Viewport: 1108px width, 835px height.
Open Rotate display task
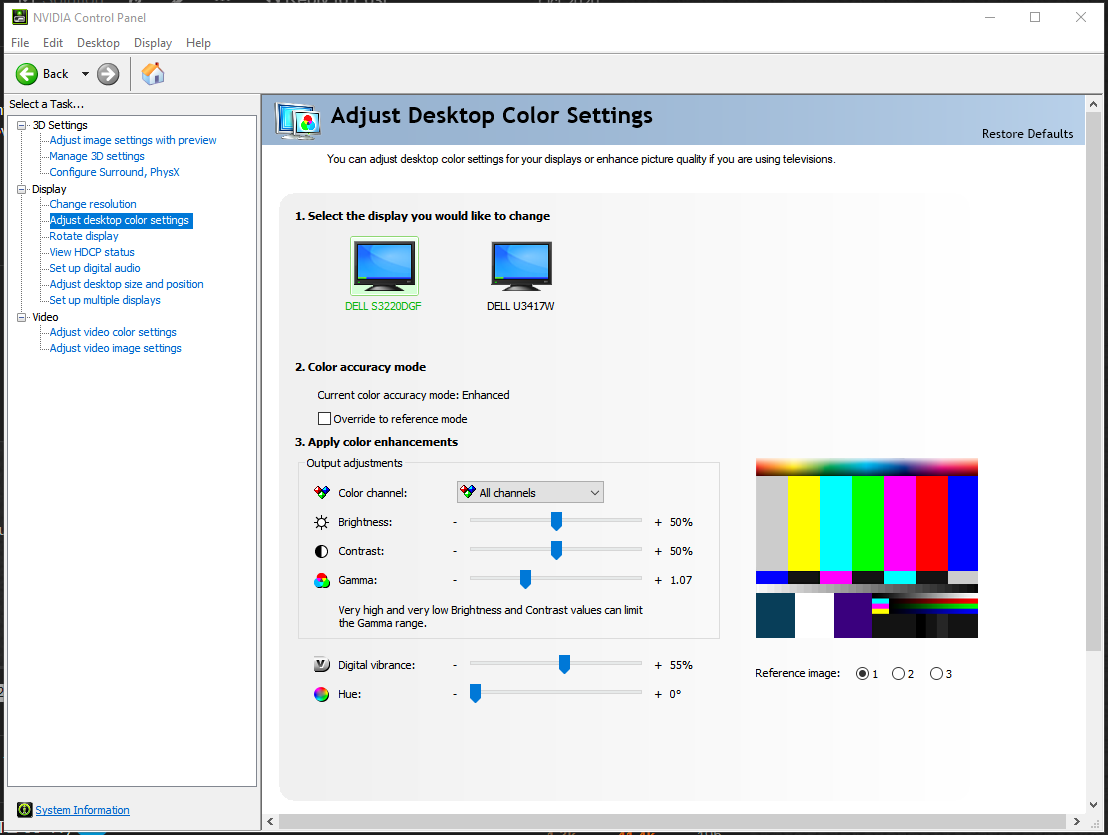point(84,236)
